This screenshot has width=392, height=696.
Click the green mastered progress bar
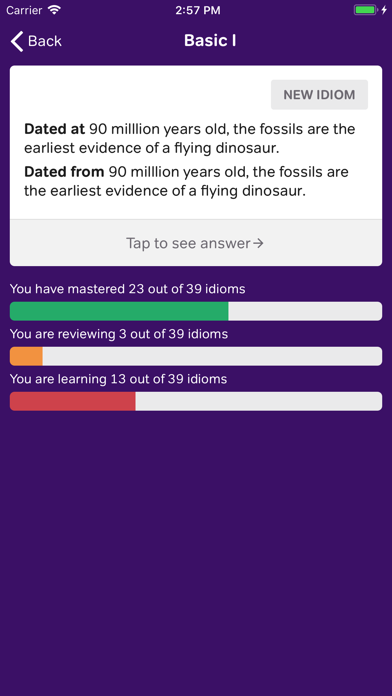click(x=119, y=311)
